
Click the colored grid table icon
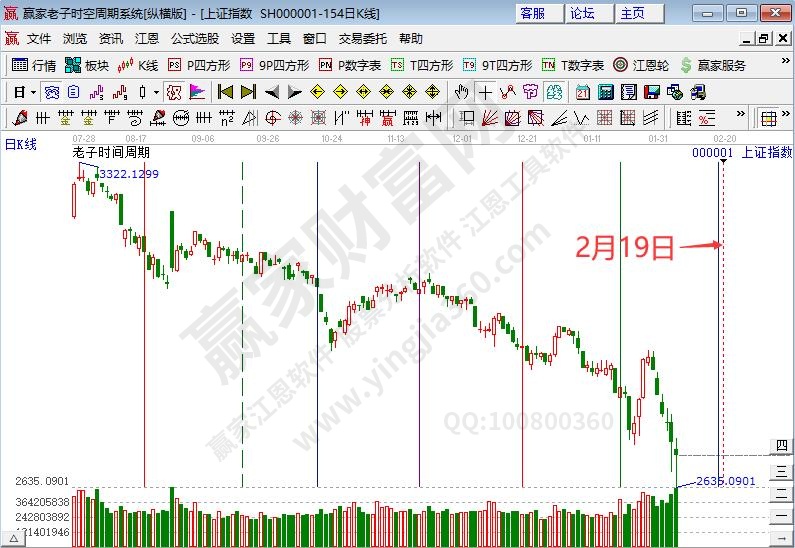coord(769,119)
